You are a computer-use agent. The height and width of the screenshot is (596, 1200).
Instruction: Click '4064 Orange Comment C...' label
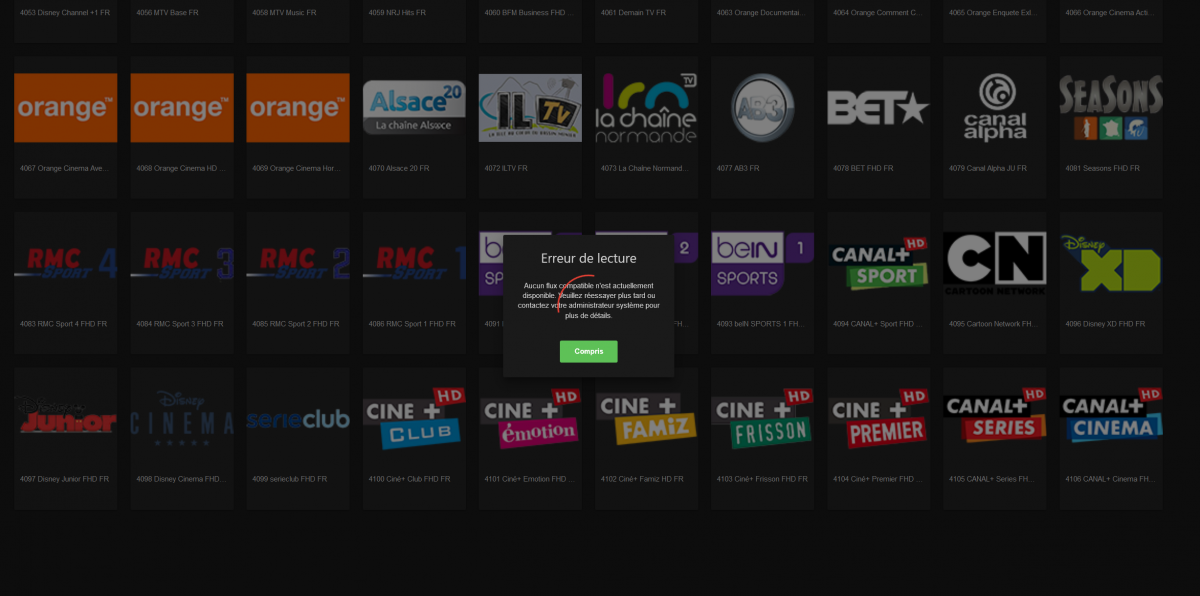point(878,12)
